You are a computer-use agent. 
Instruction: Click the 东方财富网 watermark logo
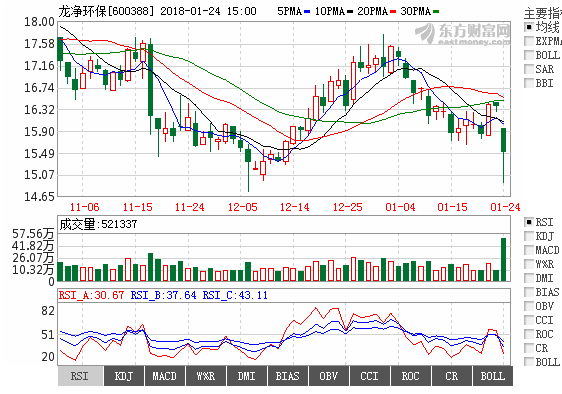point(463,34)
